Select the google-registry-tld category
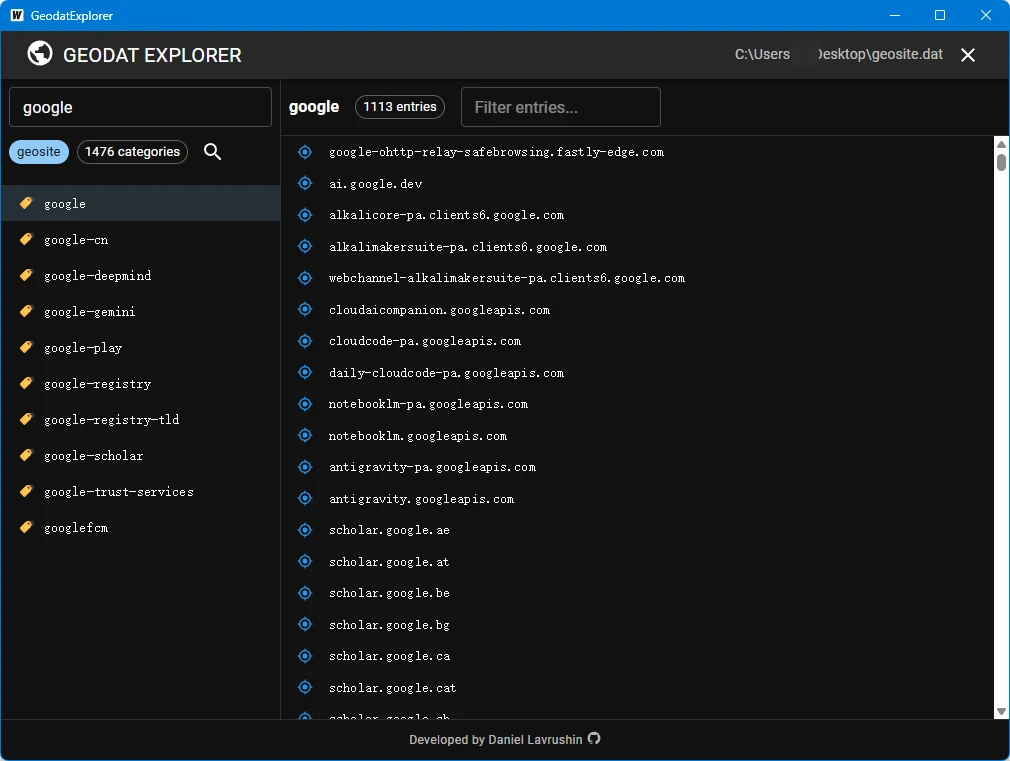The image size is (1010, 761). (140, 420)
